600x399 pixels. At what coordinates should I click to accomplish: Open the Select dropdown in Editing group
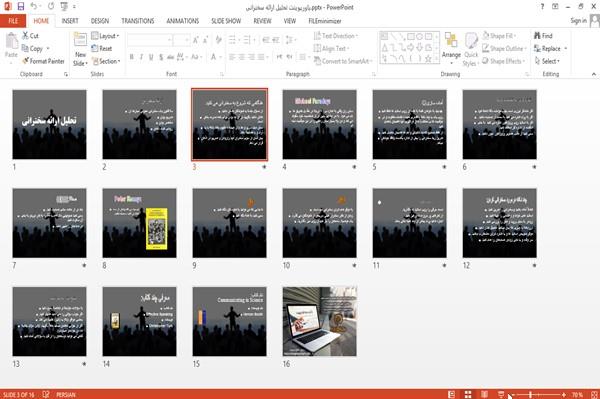point(547,61)
